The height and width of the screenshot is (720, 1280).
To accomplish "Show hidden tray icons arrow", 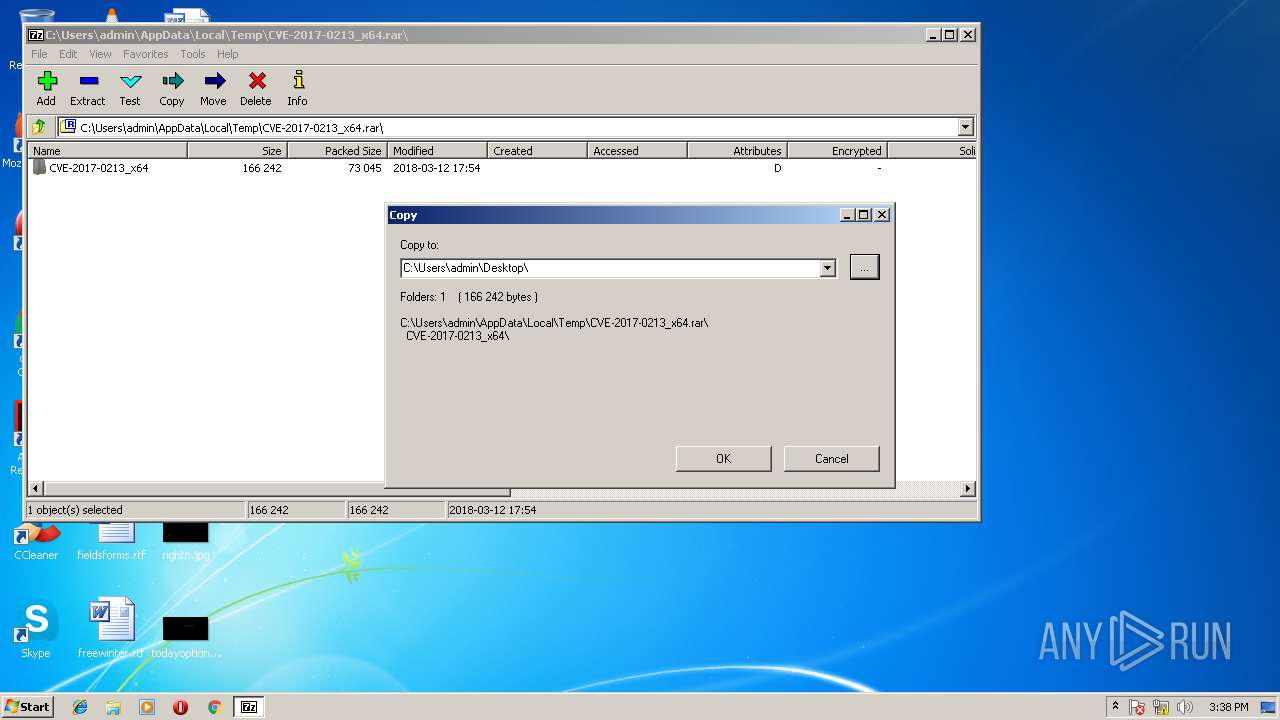I will (x=1115, y=707).
